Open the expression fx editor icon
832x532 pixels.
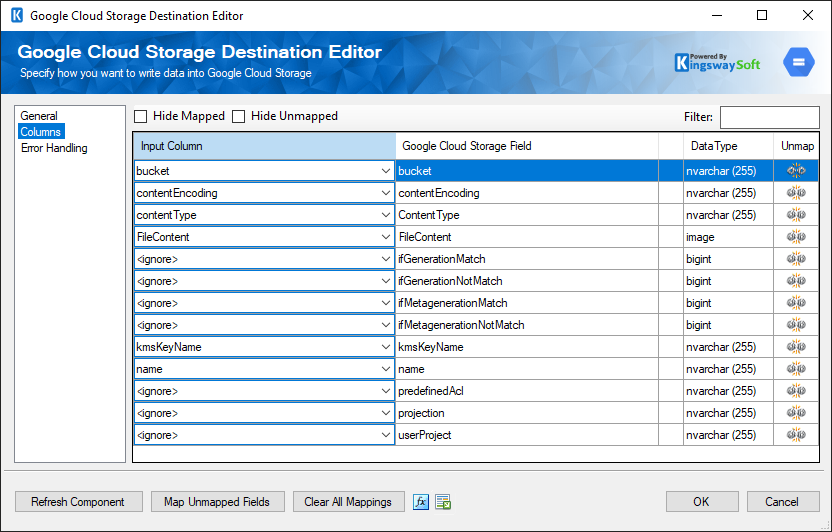click(x=421, y=502)
